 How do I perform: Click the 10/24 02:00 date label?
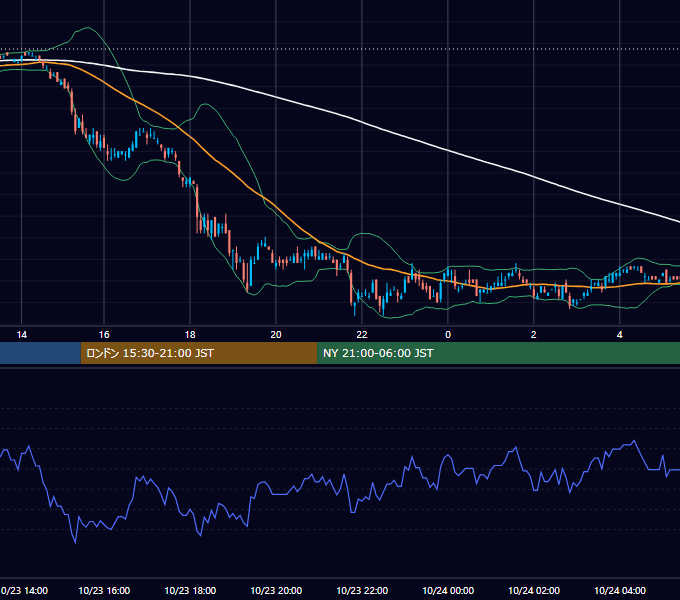click(x=534, y=590)
